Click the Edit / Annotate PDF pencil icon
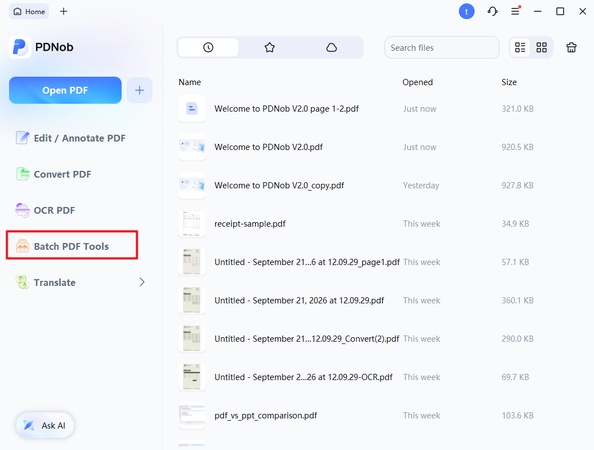Image resolution: width=594 pixels, height=450 pixels. 22,138
